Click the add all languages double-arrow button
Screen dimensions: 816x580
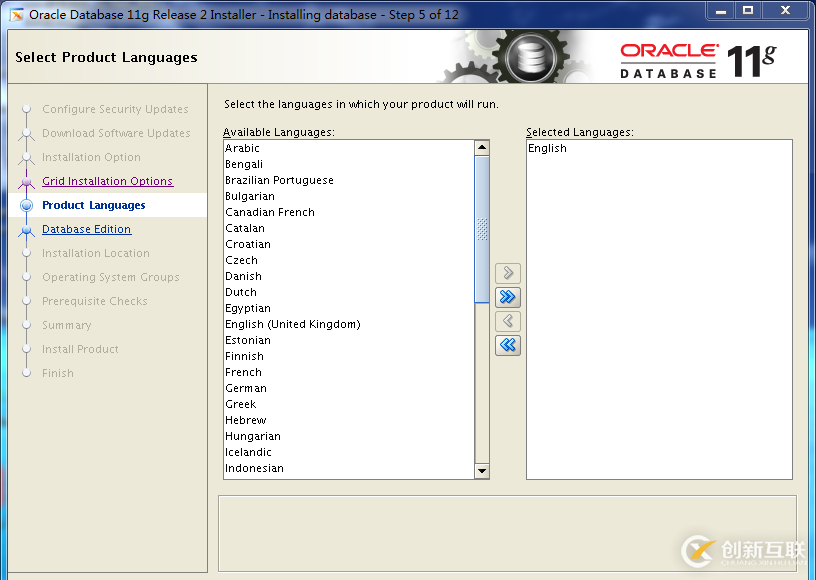click(508, 297)
